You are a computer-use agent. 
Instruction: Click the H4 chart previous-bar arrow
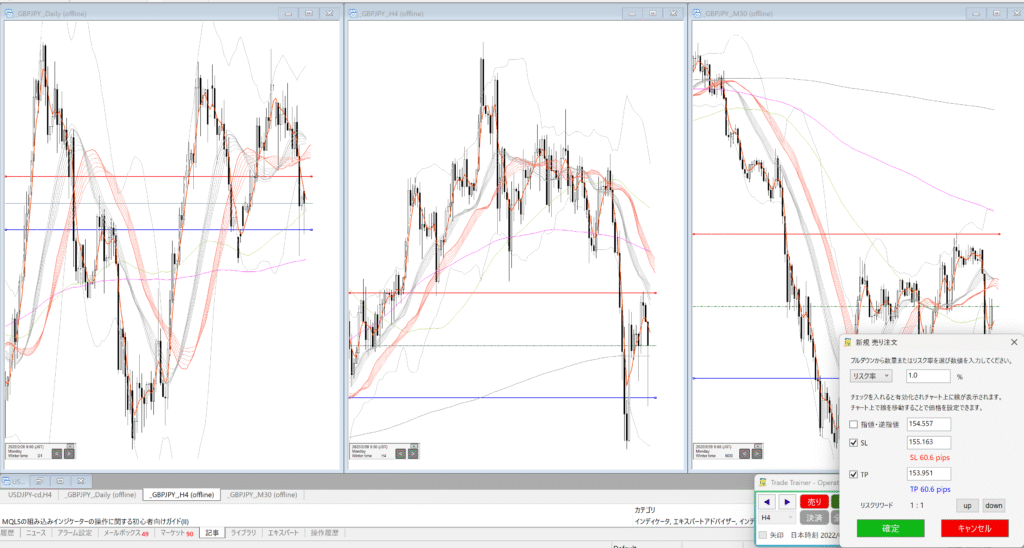tap(401, 453)
